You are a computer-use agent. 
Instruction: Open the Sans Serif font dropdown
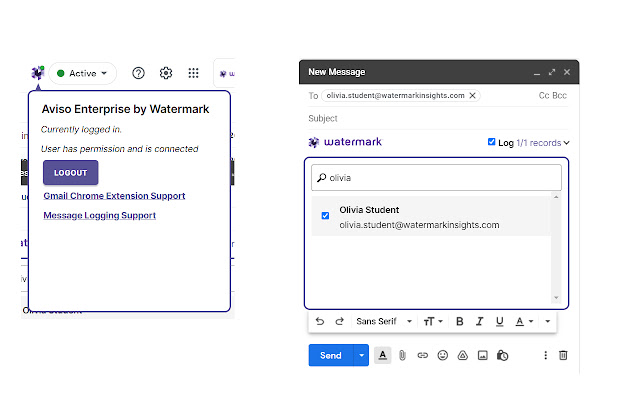click(384, 322)
